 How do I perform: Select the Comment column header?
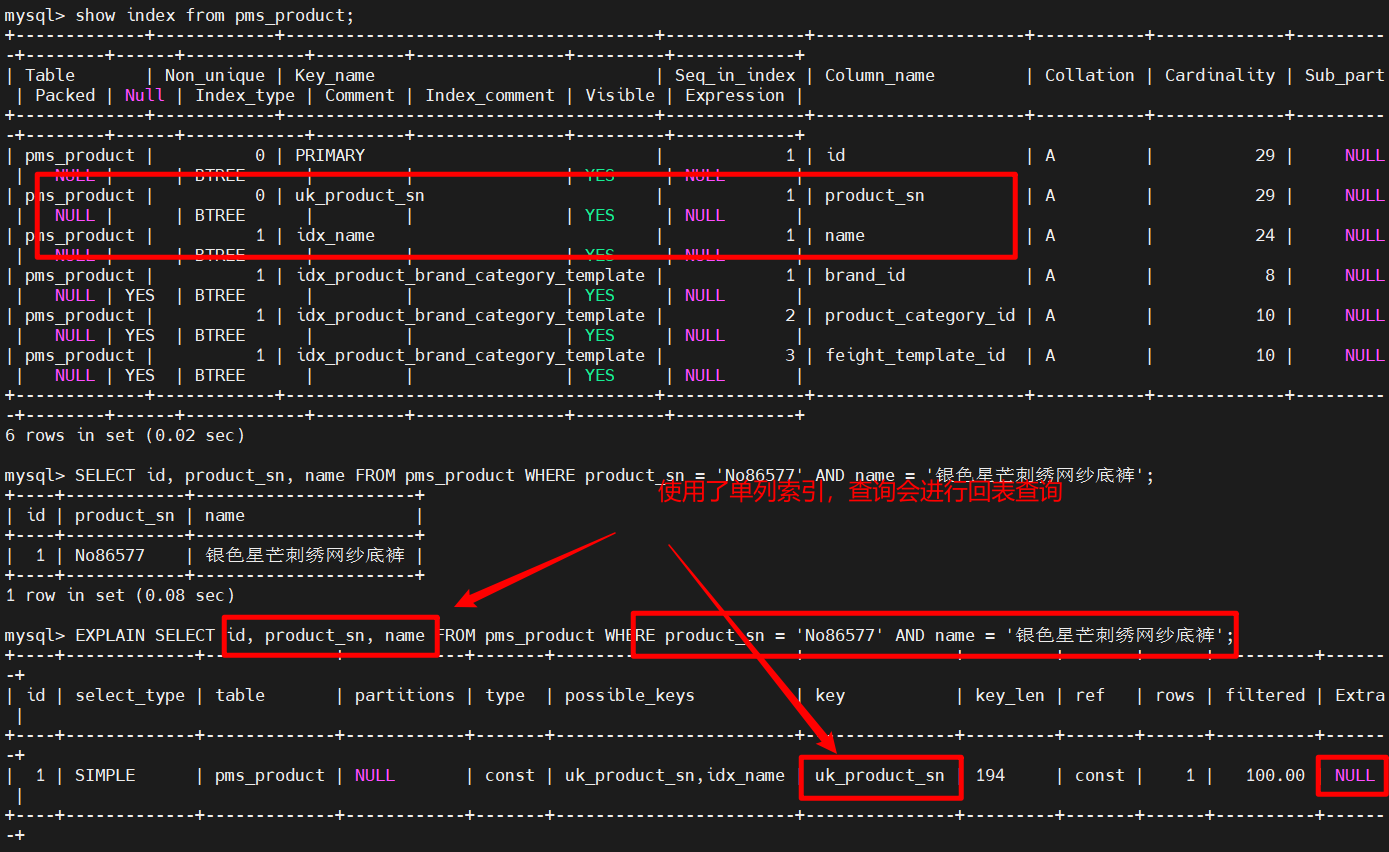point(360,96)
